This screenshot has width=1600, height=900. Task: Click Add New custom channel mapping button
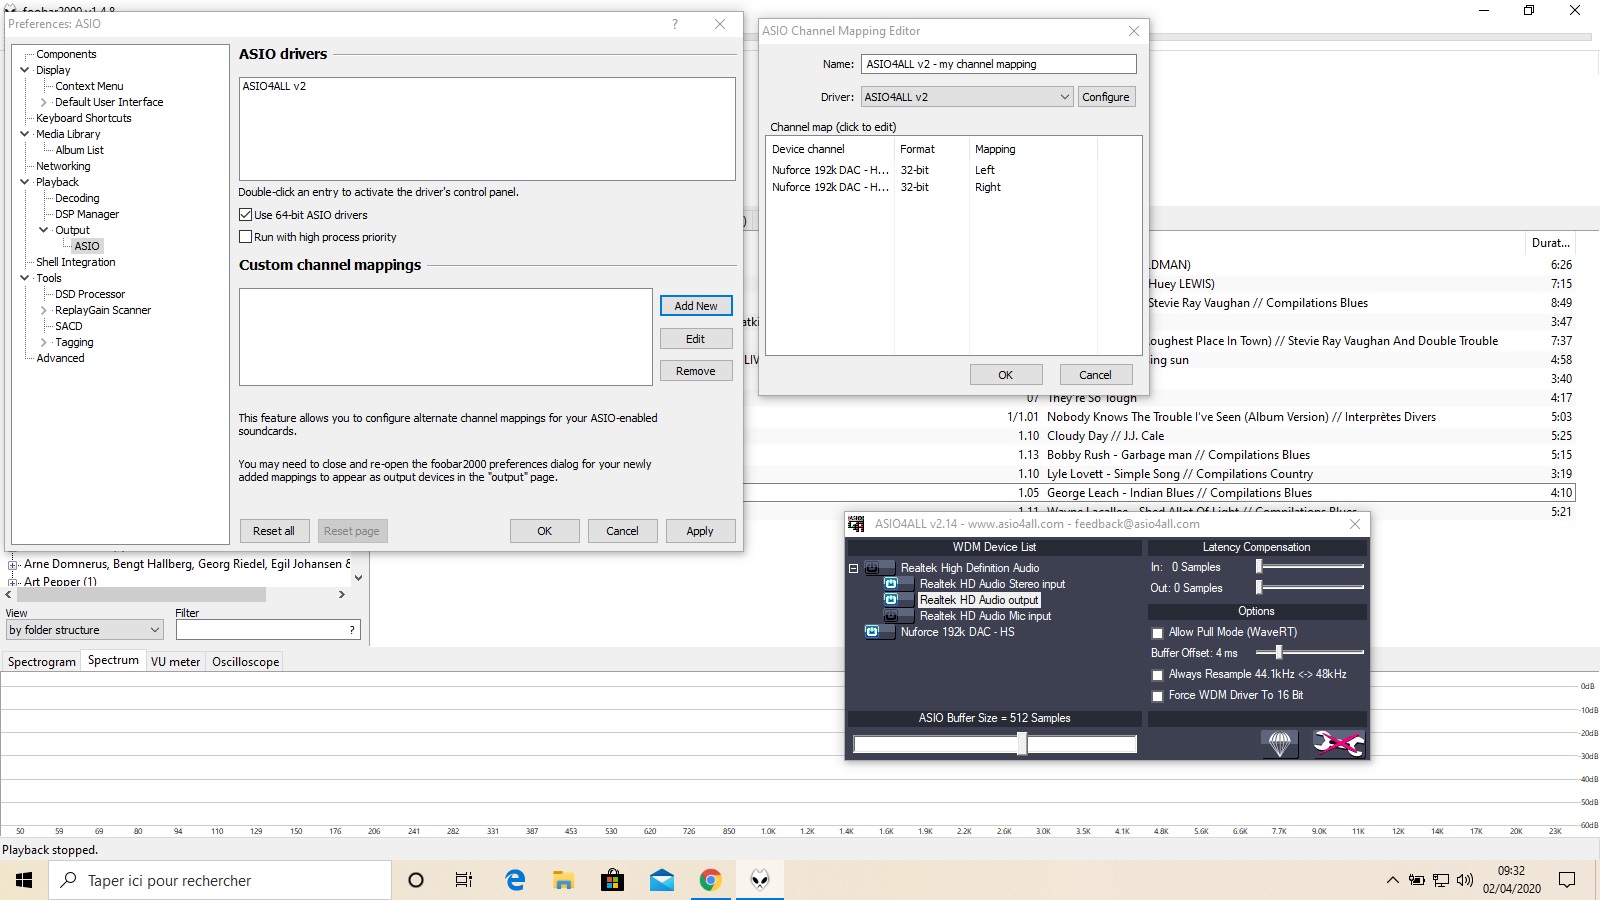point(696,306)
